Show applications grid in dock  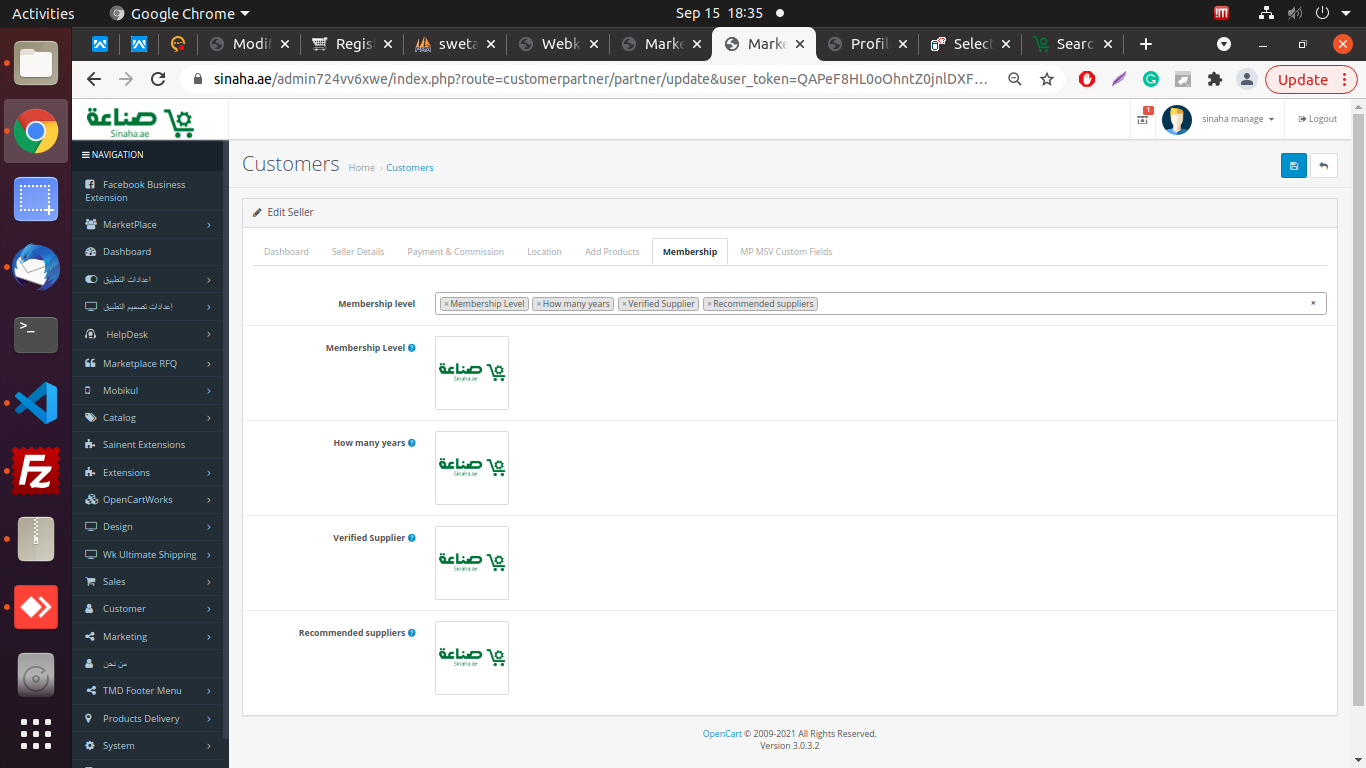click(36, 734)
